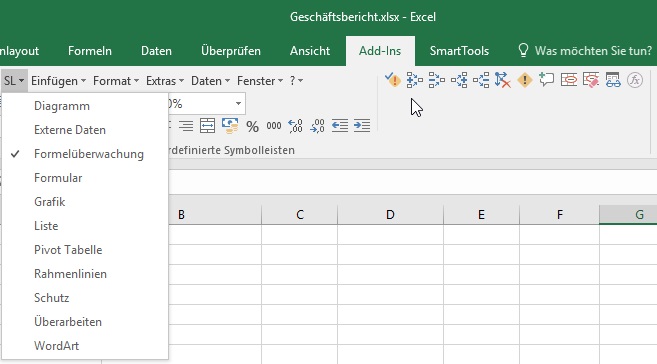Switch to the Ansicht ribbon tab
The width and height of the screenshot is (657, 364).
point(310,51)
